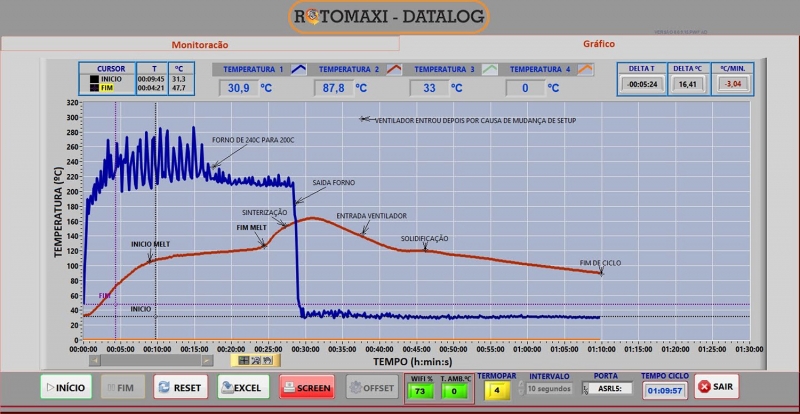The width and height of the screenshot is (800, 414).
Task: Click the INTERVALO 10 segundos field
Action: (548, 388)
